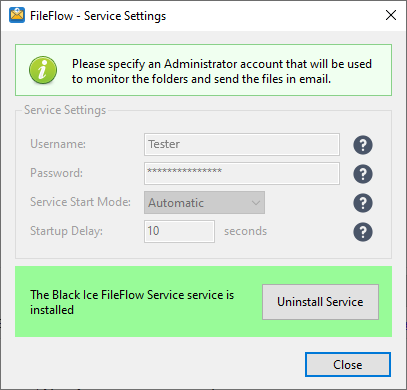
Task: Open help for the Username field
Action: click(363, 145)
